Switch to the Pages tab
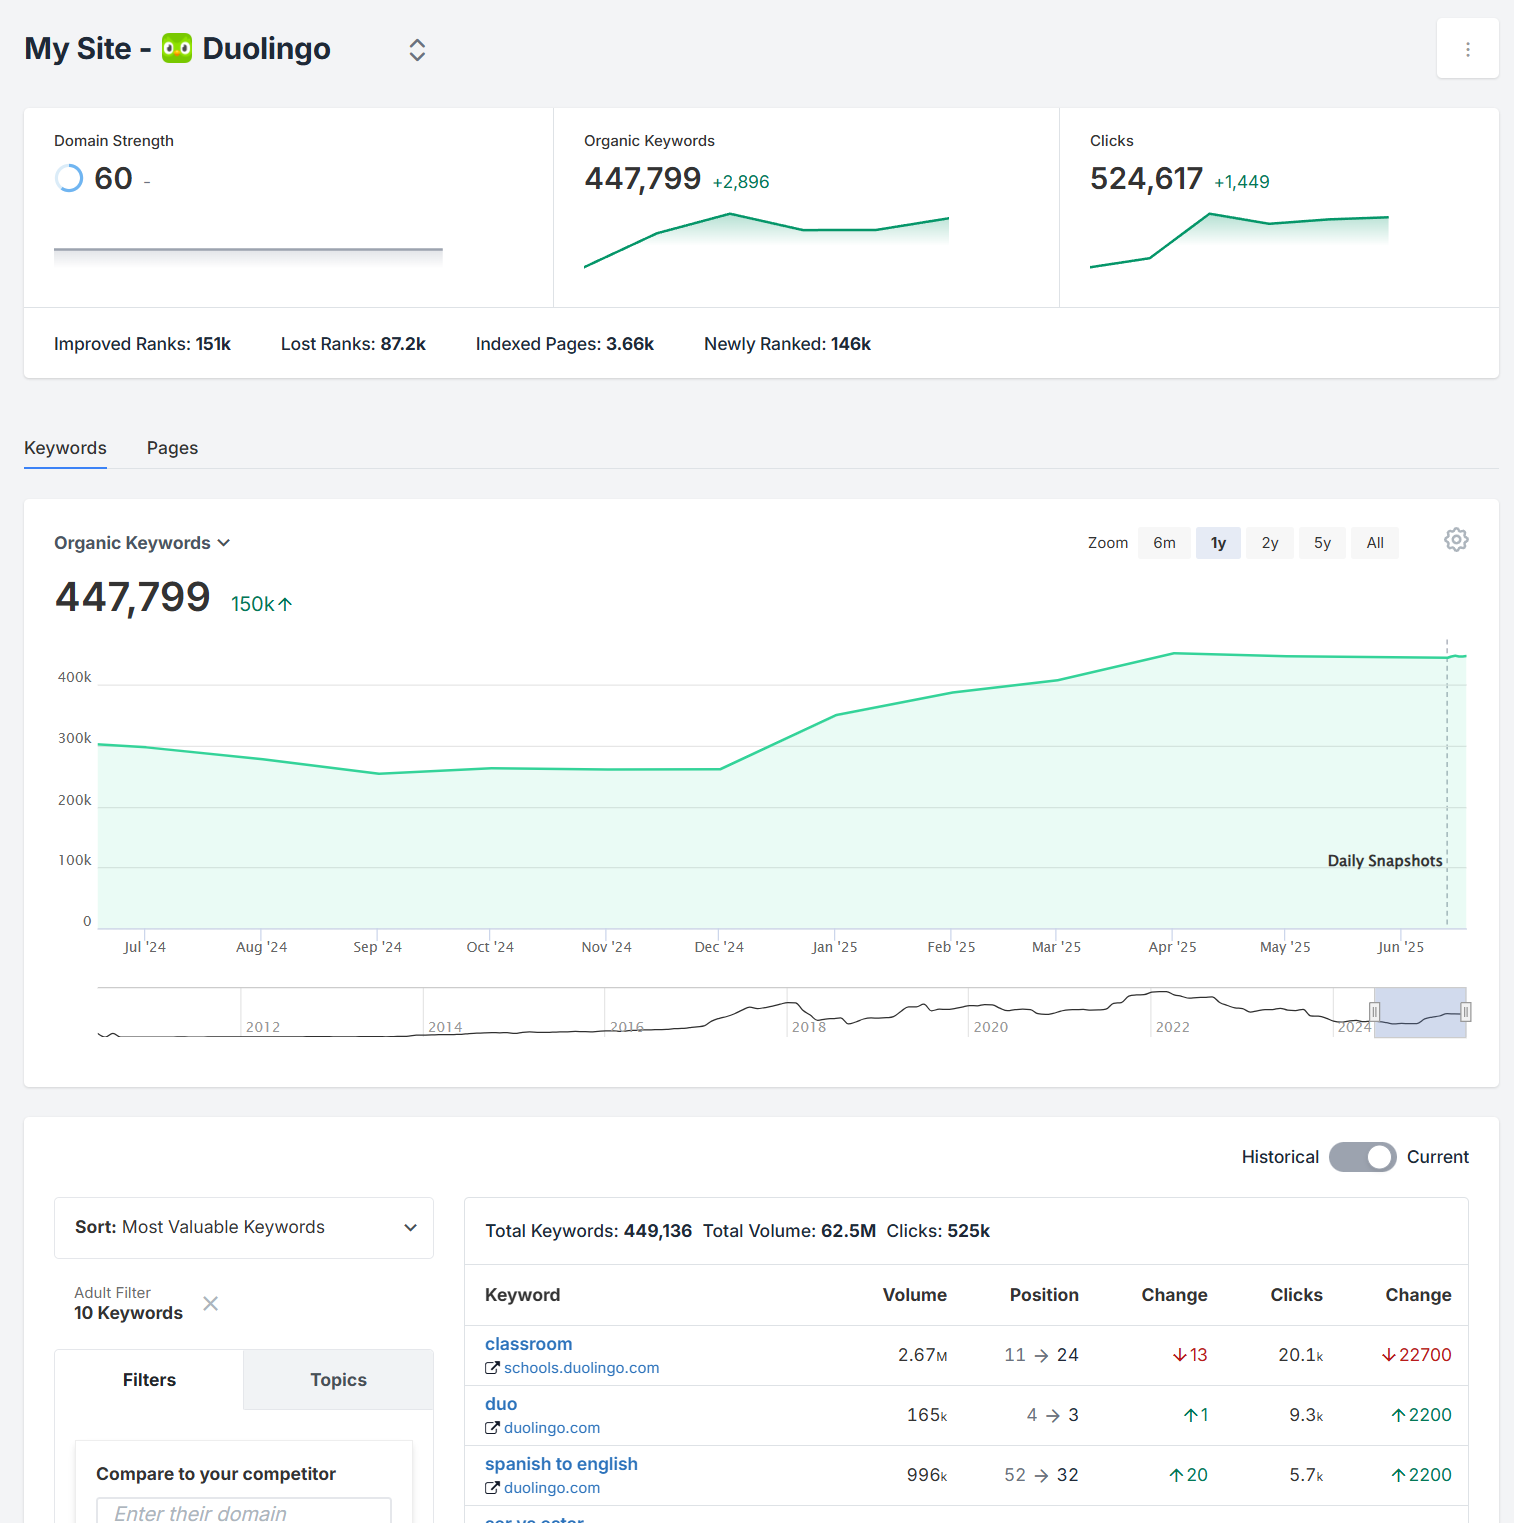 (x=171, y=448)
